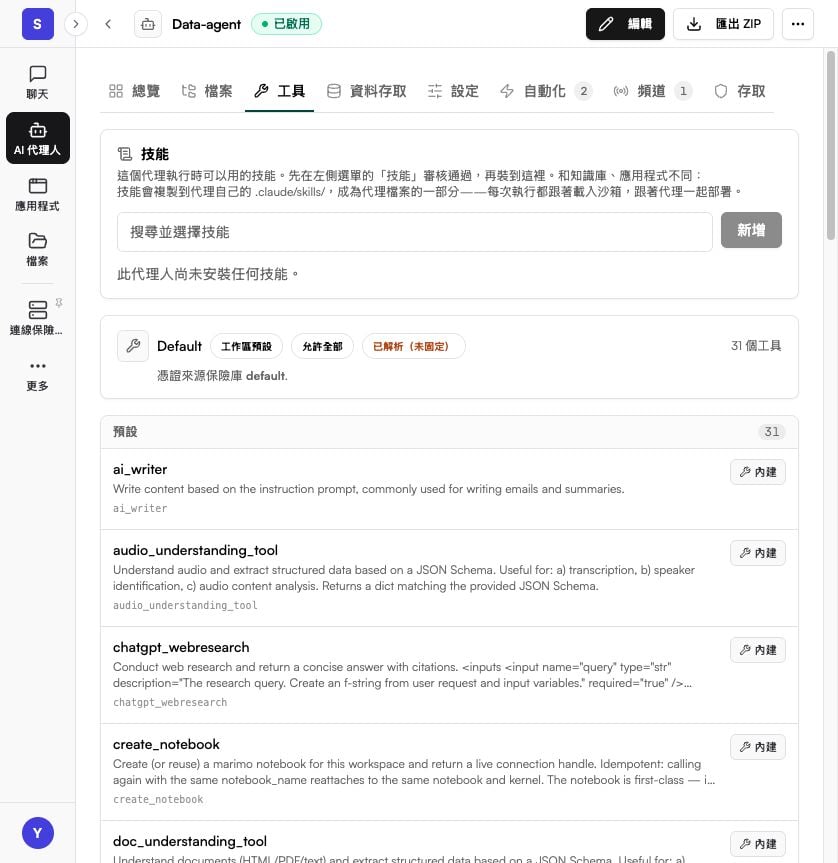
Task: Open 應用程式 in sidebar
Action: 37,195
